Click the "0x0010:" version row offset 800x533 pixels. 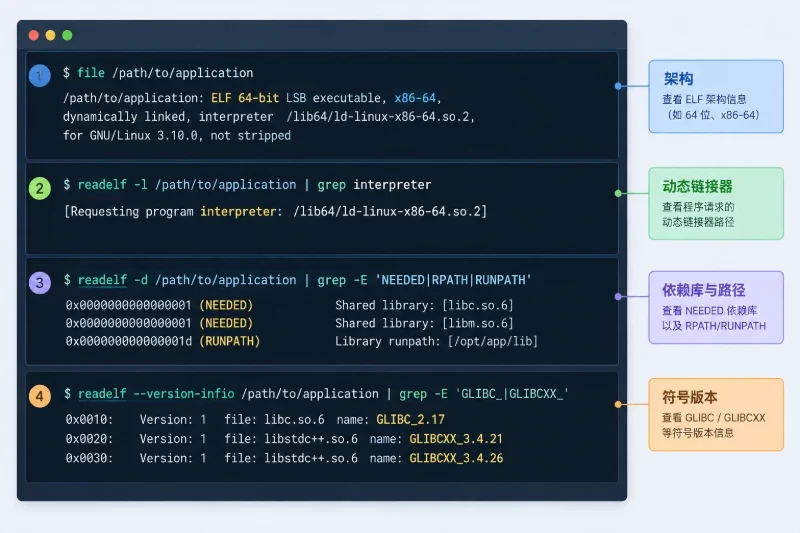[x=89, y=420]
